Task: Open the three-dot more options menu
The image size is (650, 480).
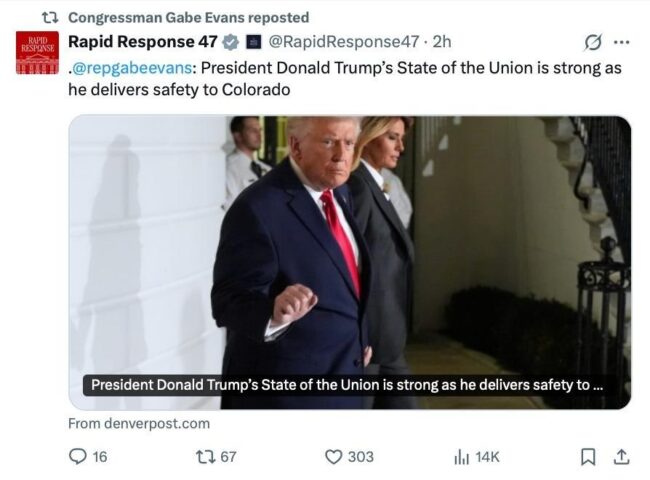Action: pyautogui.click(x=621, y=42)
